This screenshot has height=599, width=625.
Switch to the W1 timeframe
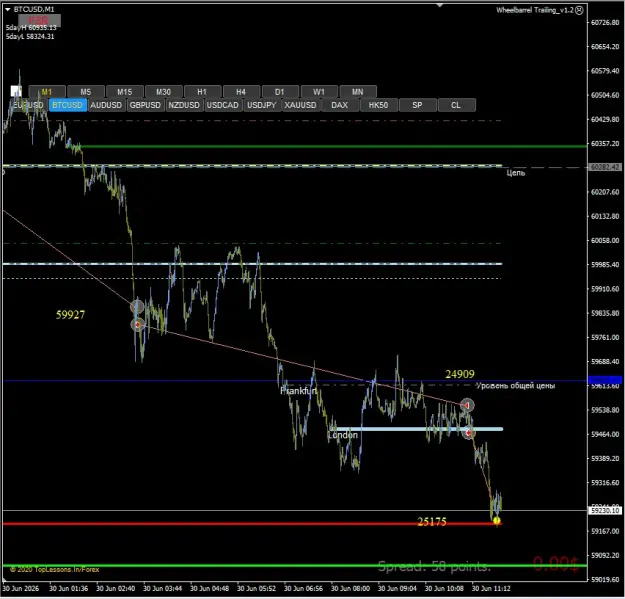click(319, 92)
